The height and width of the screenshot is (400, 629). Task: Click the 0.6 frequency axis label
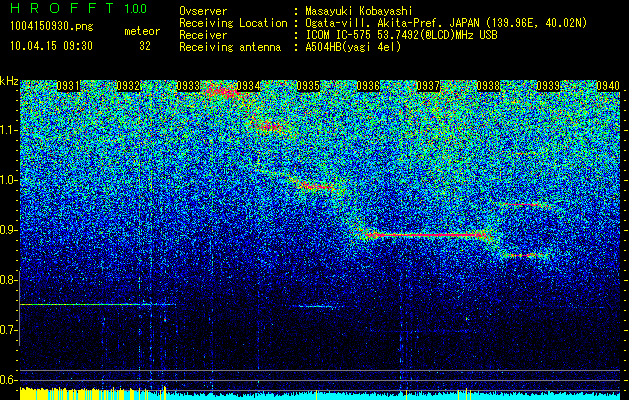8,380
